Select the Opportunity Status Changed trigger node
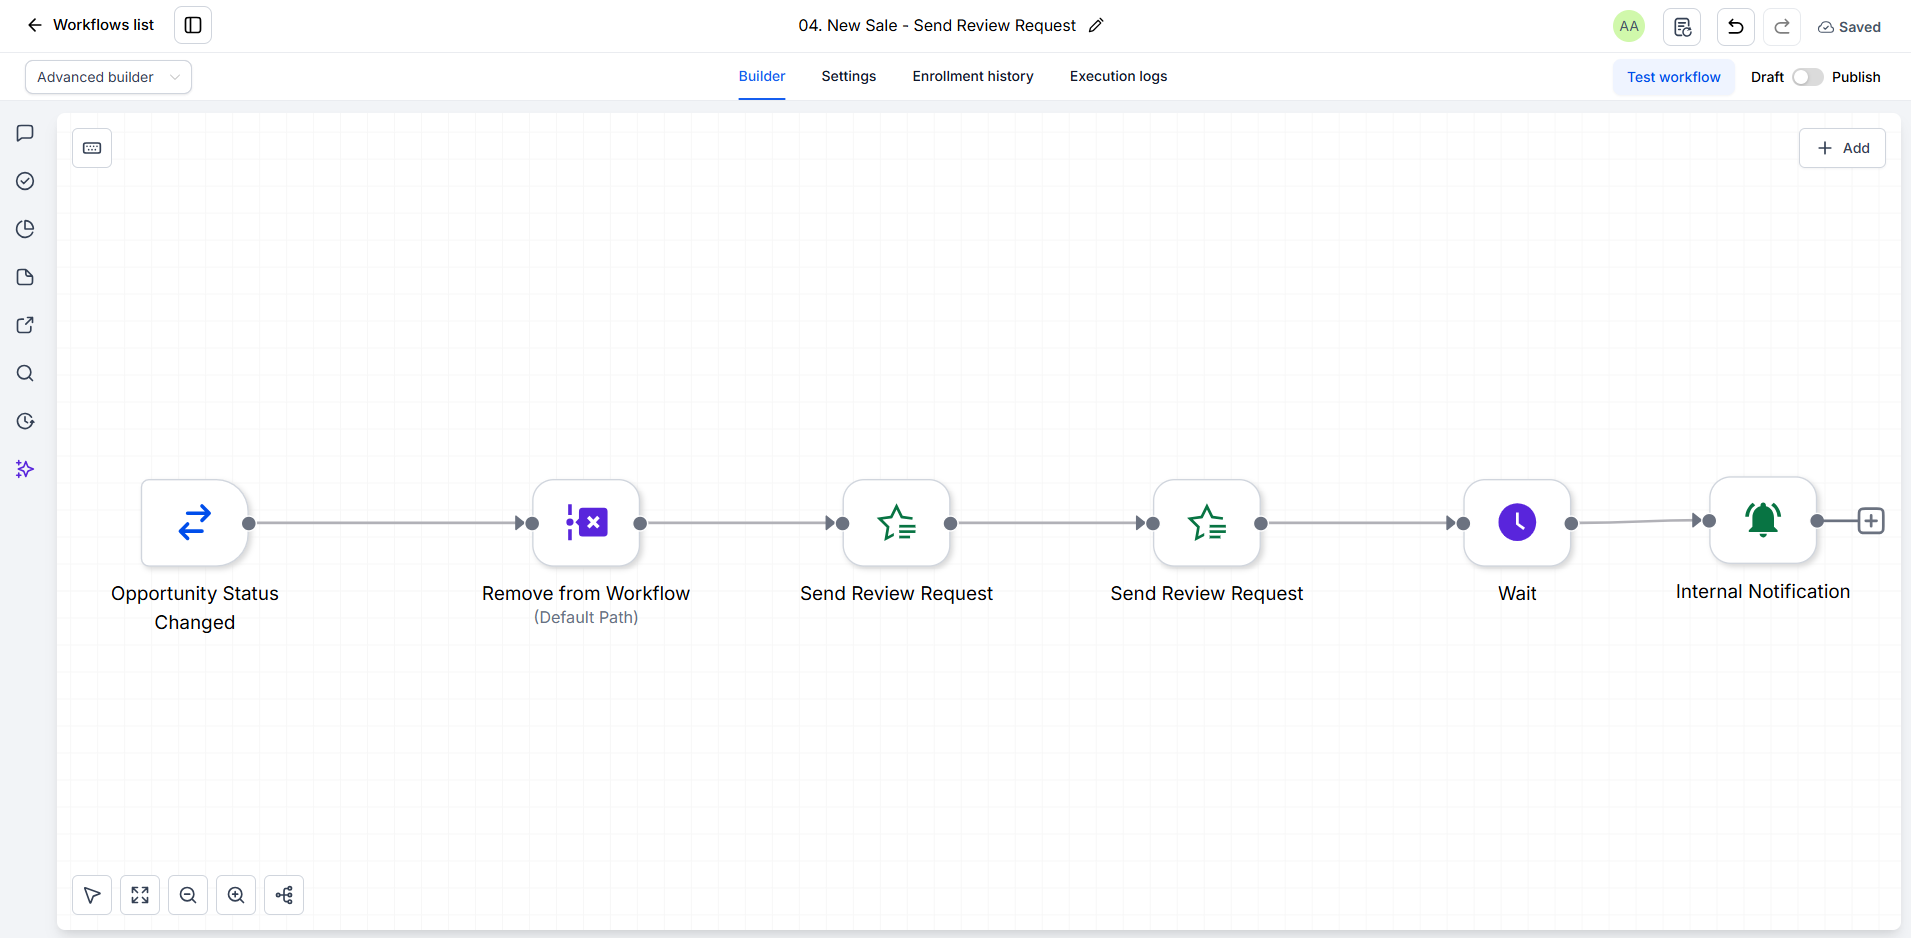 pos(195,522)
